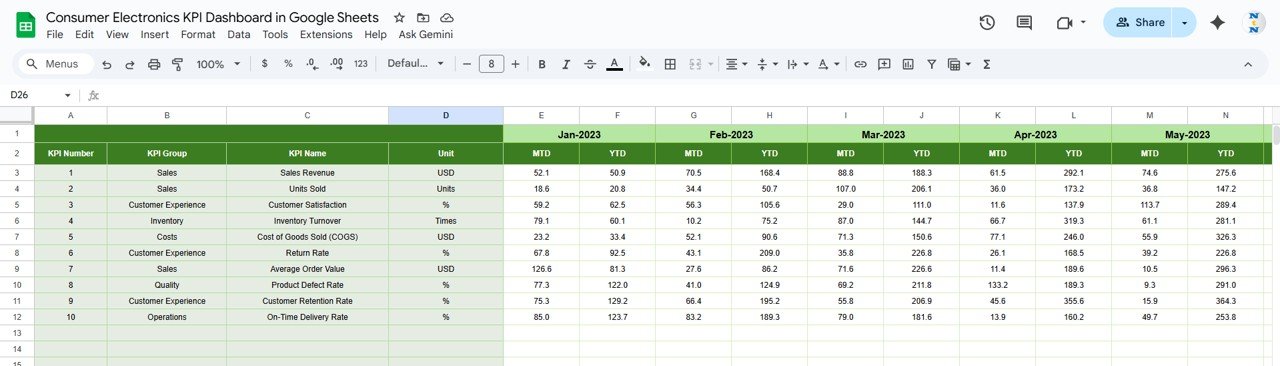This screenshot has height=366, width=1280.
Task: Search the Menus box
Action: pyautogui.click(x=56, y=64)
